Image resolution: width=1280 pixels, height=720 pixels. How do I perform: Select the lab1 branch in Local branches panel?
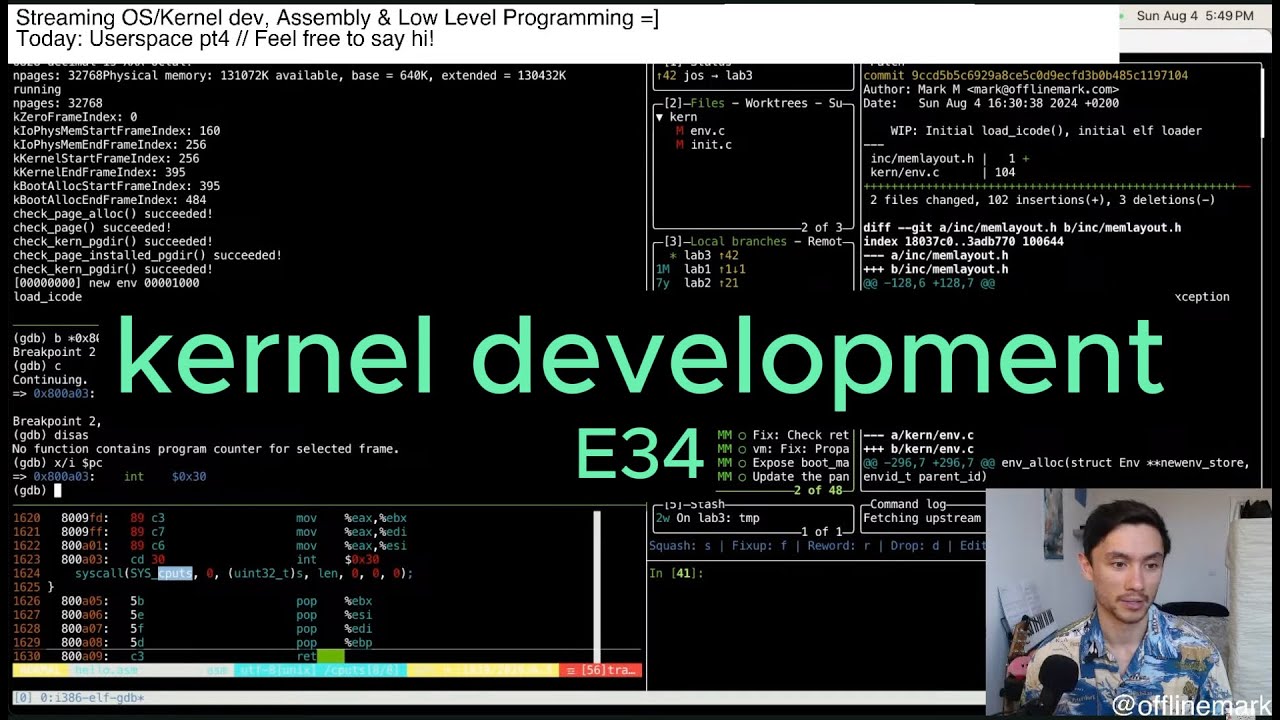(697, 269)
